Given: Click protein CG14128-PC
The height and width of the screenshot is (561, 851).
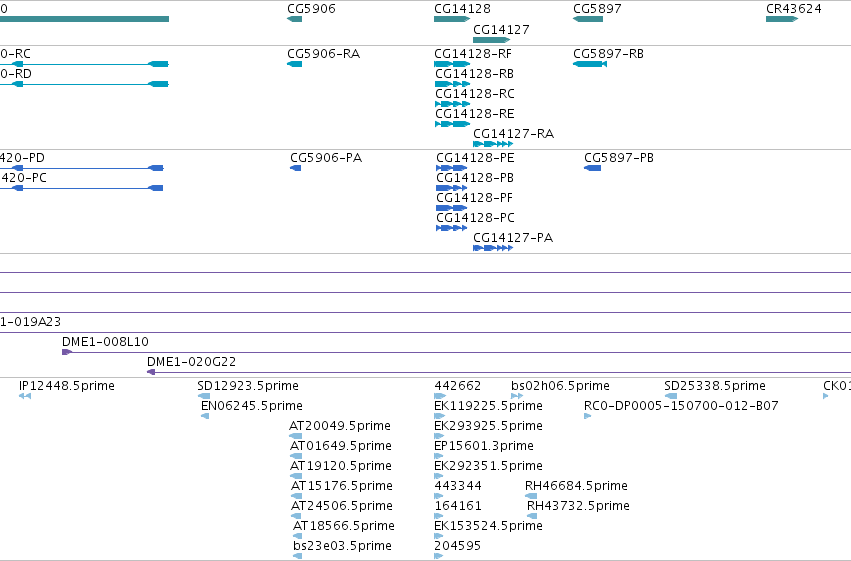Looking at the screenshot, I should [x=475, y=218].
